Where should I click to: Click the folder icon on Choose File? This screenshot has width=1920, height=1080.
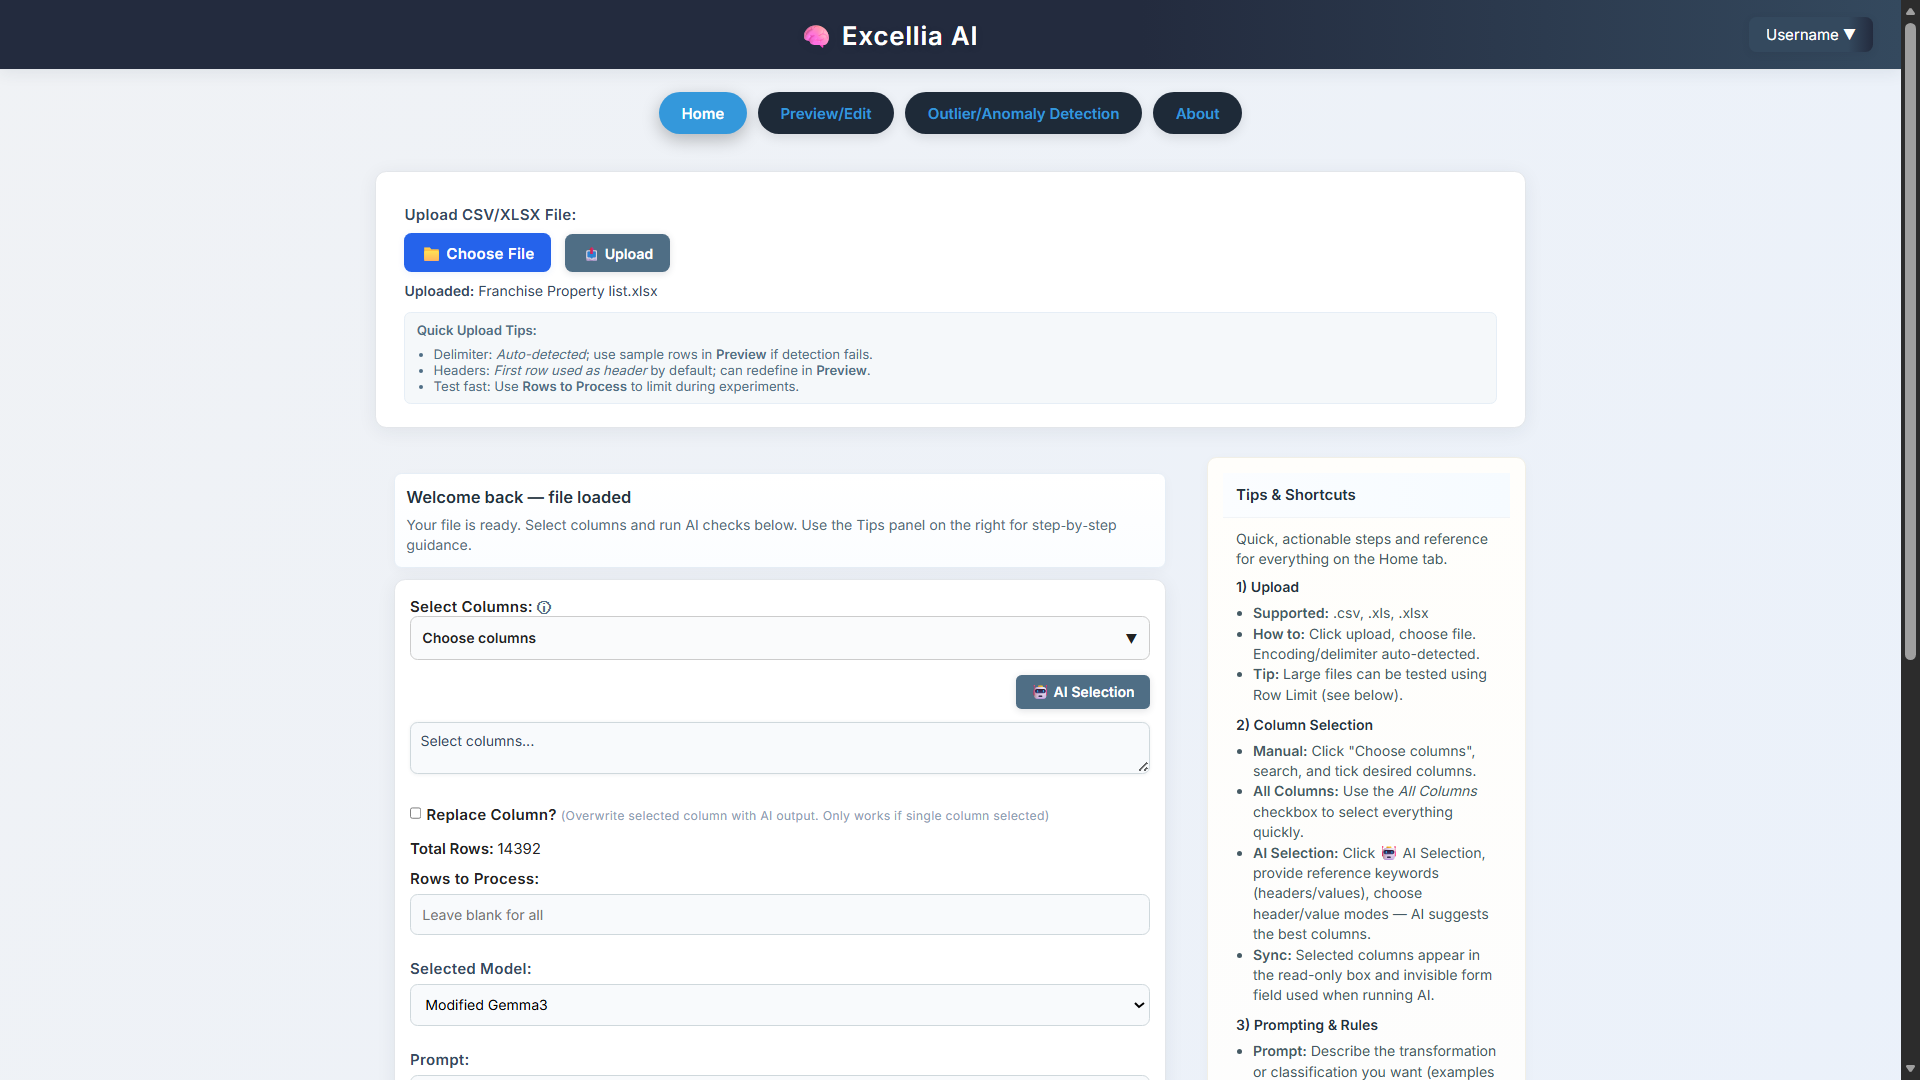coord(431,254)
